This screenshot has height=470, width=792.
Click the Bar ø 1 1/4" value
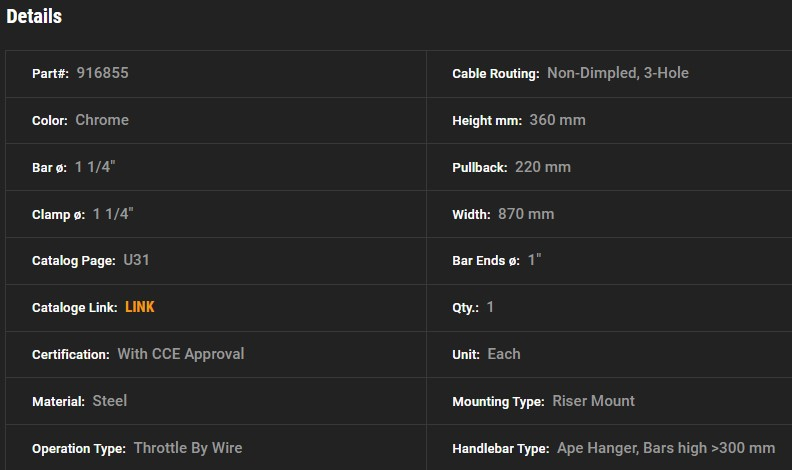(95, 167)
